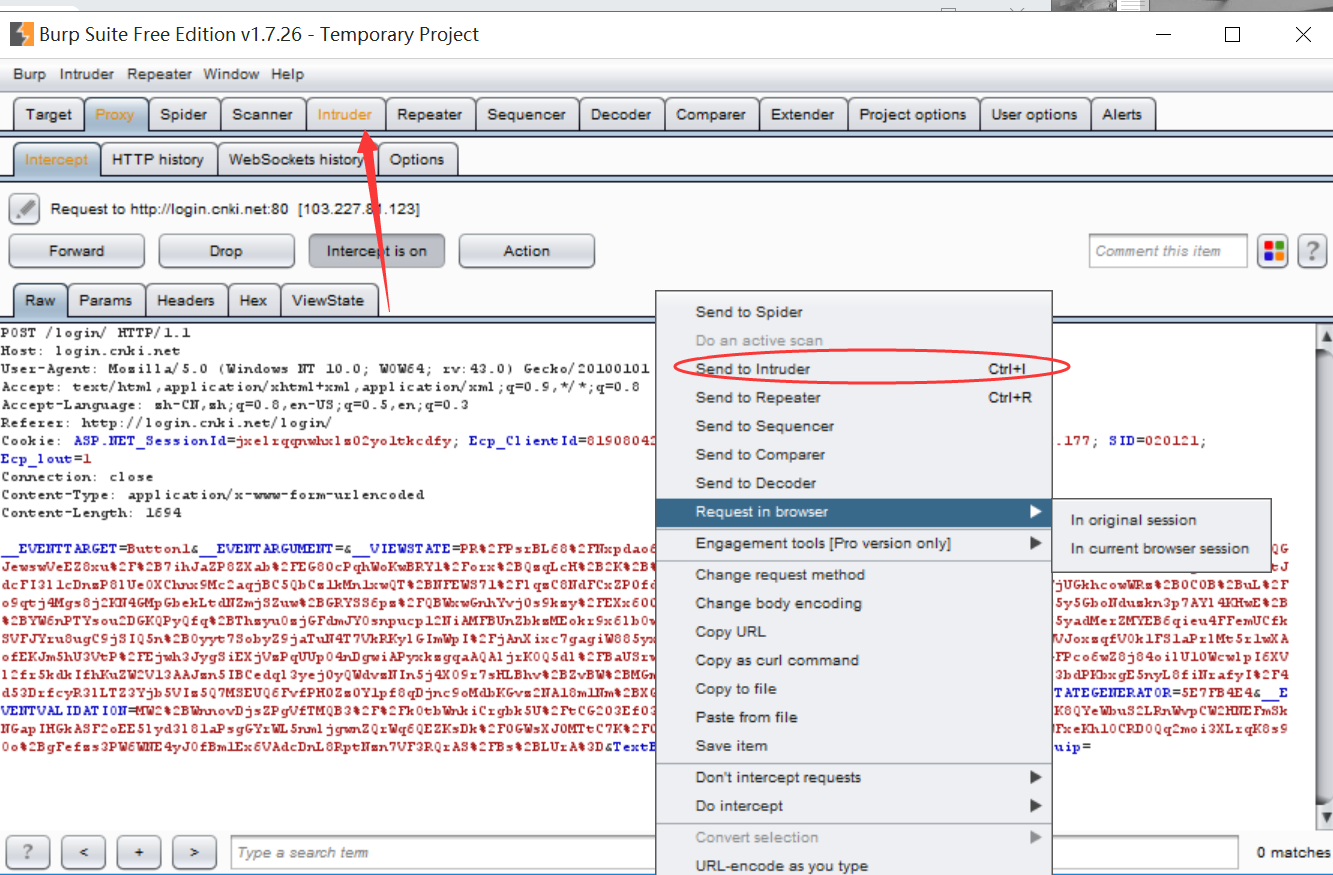Choose Change body encoding

(854, 603)
